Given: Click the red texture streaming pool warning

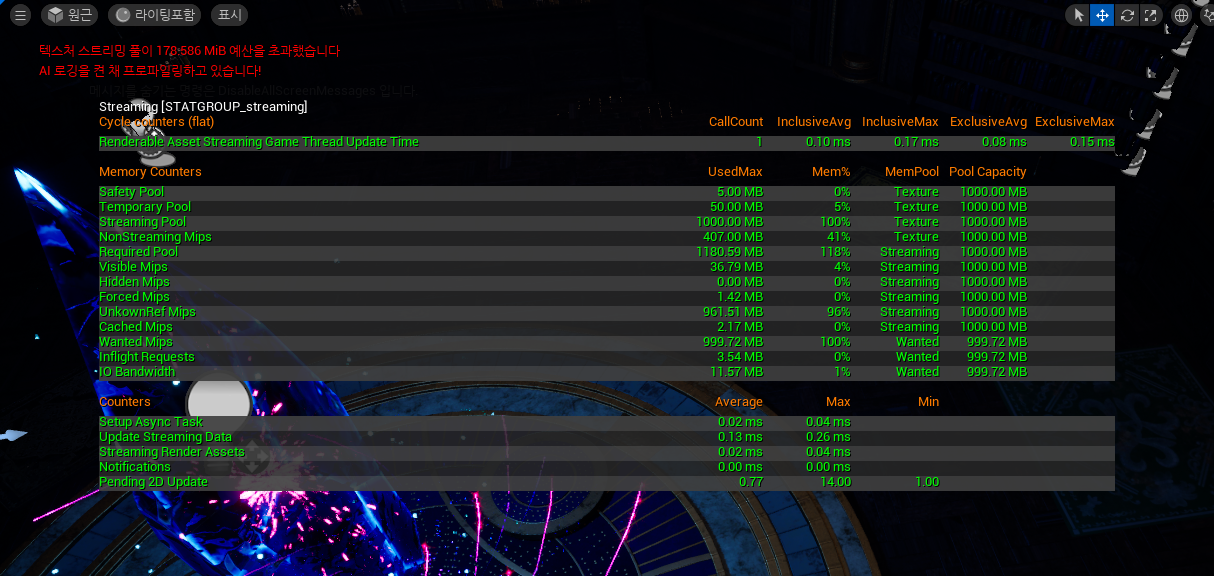Looking at the screenshot, I should tap(189, 51).
